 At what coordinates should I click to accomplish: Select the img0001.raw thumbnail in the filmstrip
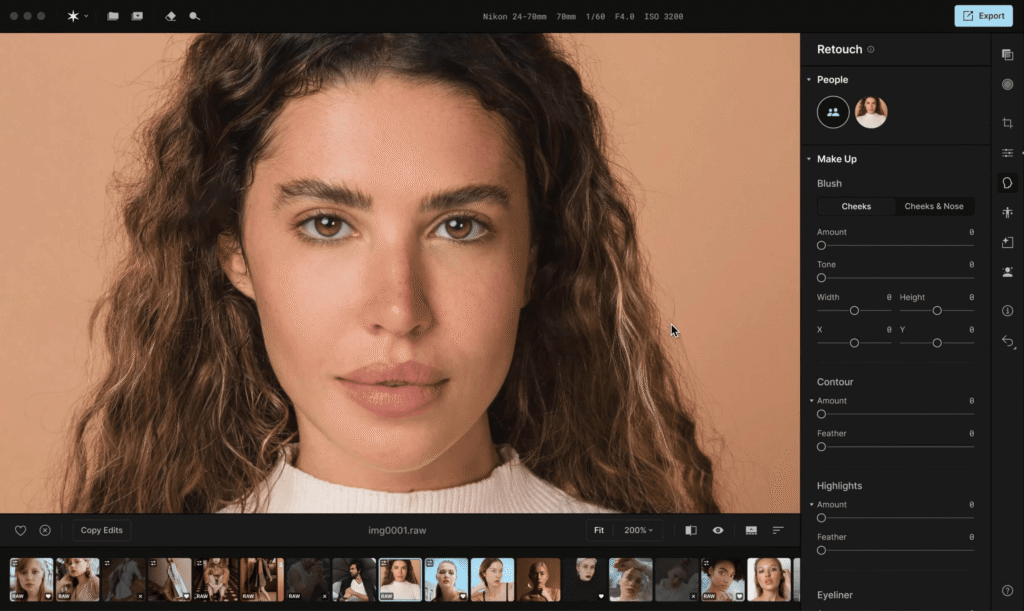coord(400,579)
